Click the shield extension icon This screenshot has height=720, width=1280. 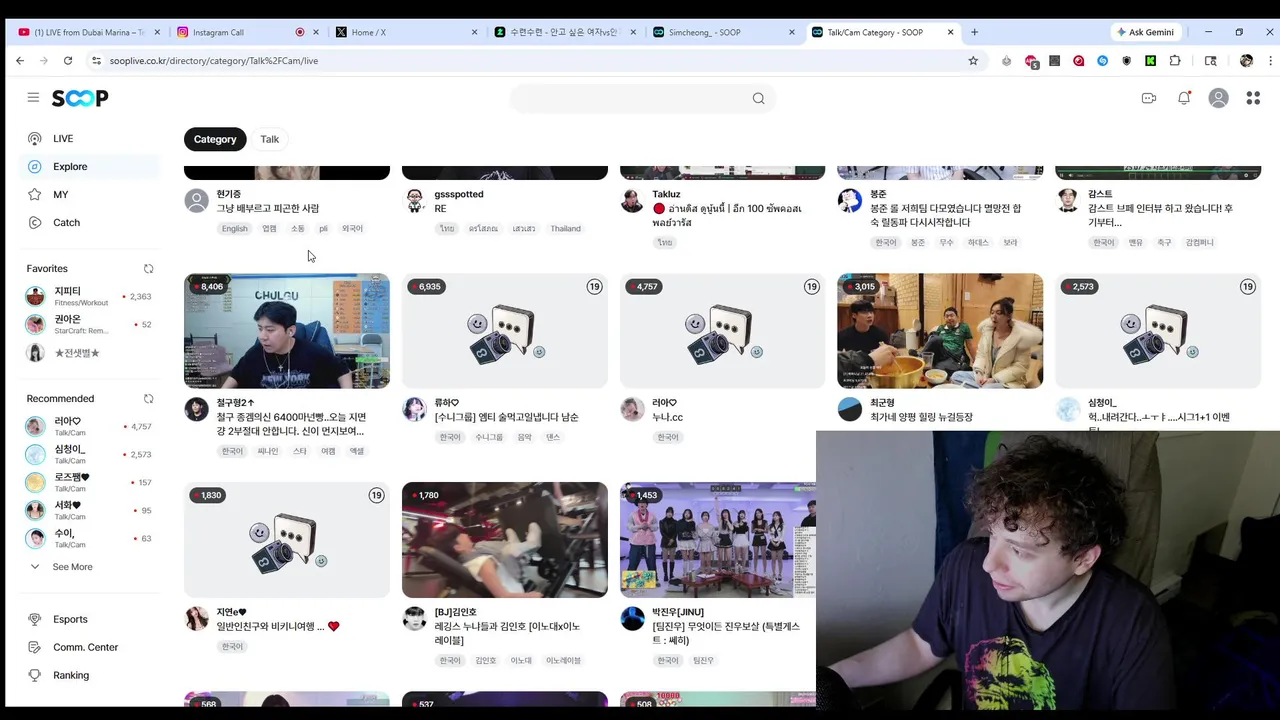pos(1127,61)
